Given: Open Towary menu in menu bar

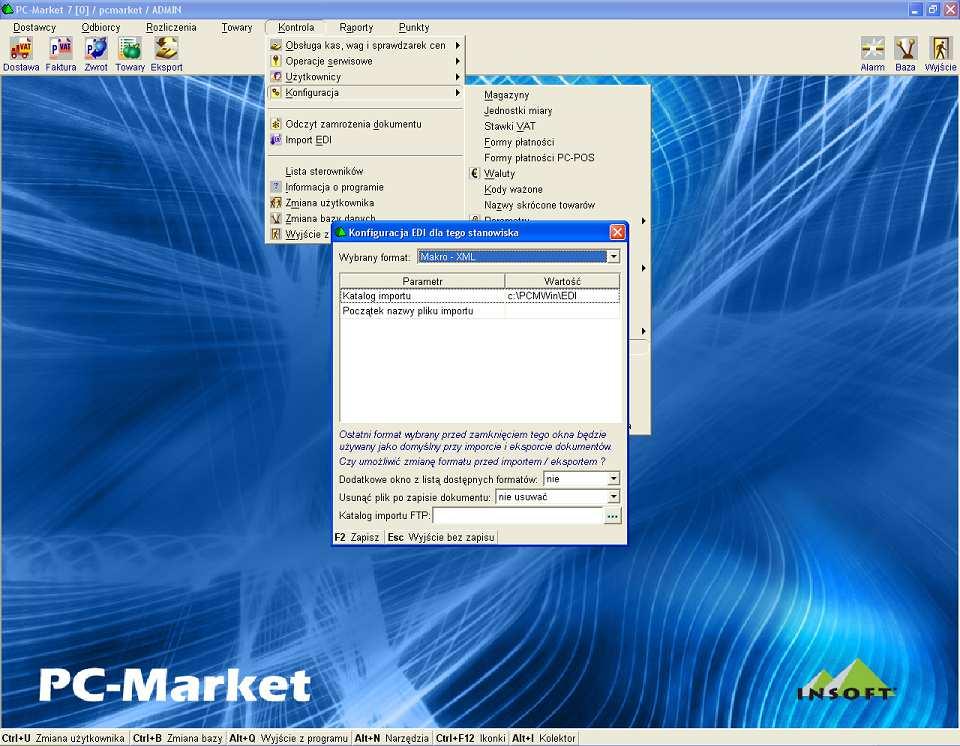Looking at the screenshot, I should tap(237, 28).
